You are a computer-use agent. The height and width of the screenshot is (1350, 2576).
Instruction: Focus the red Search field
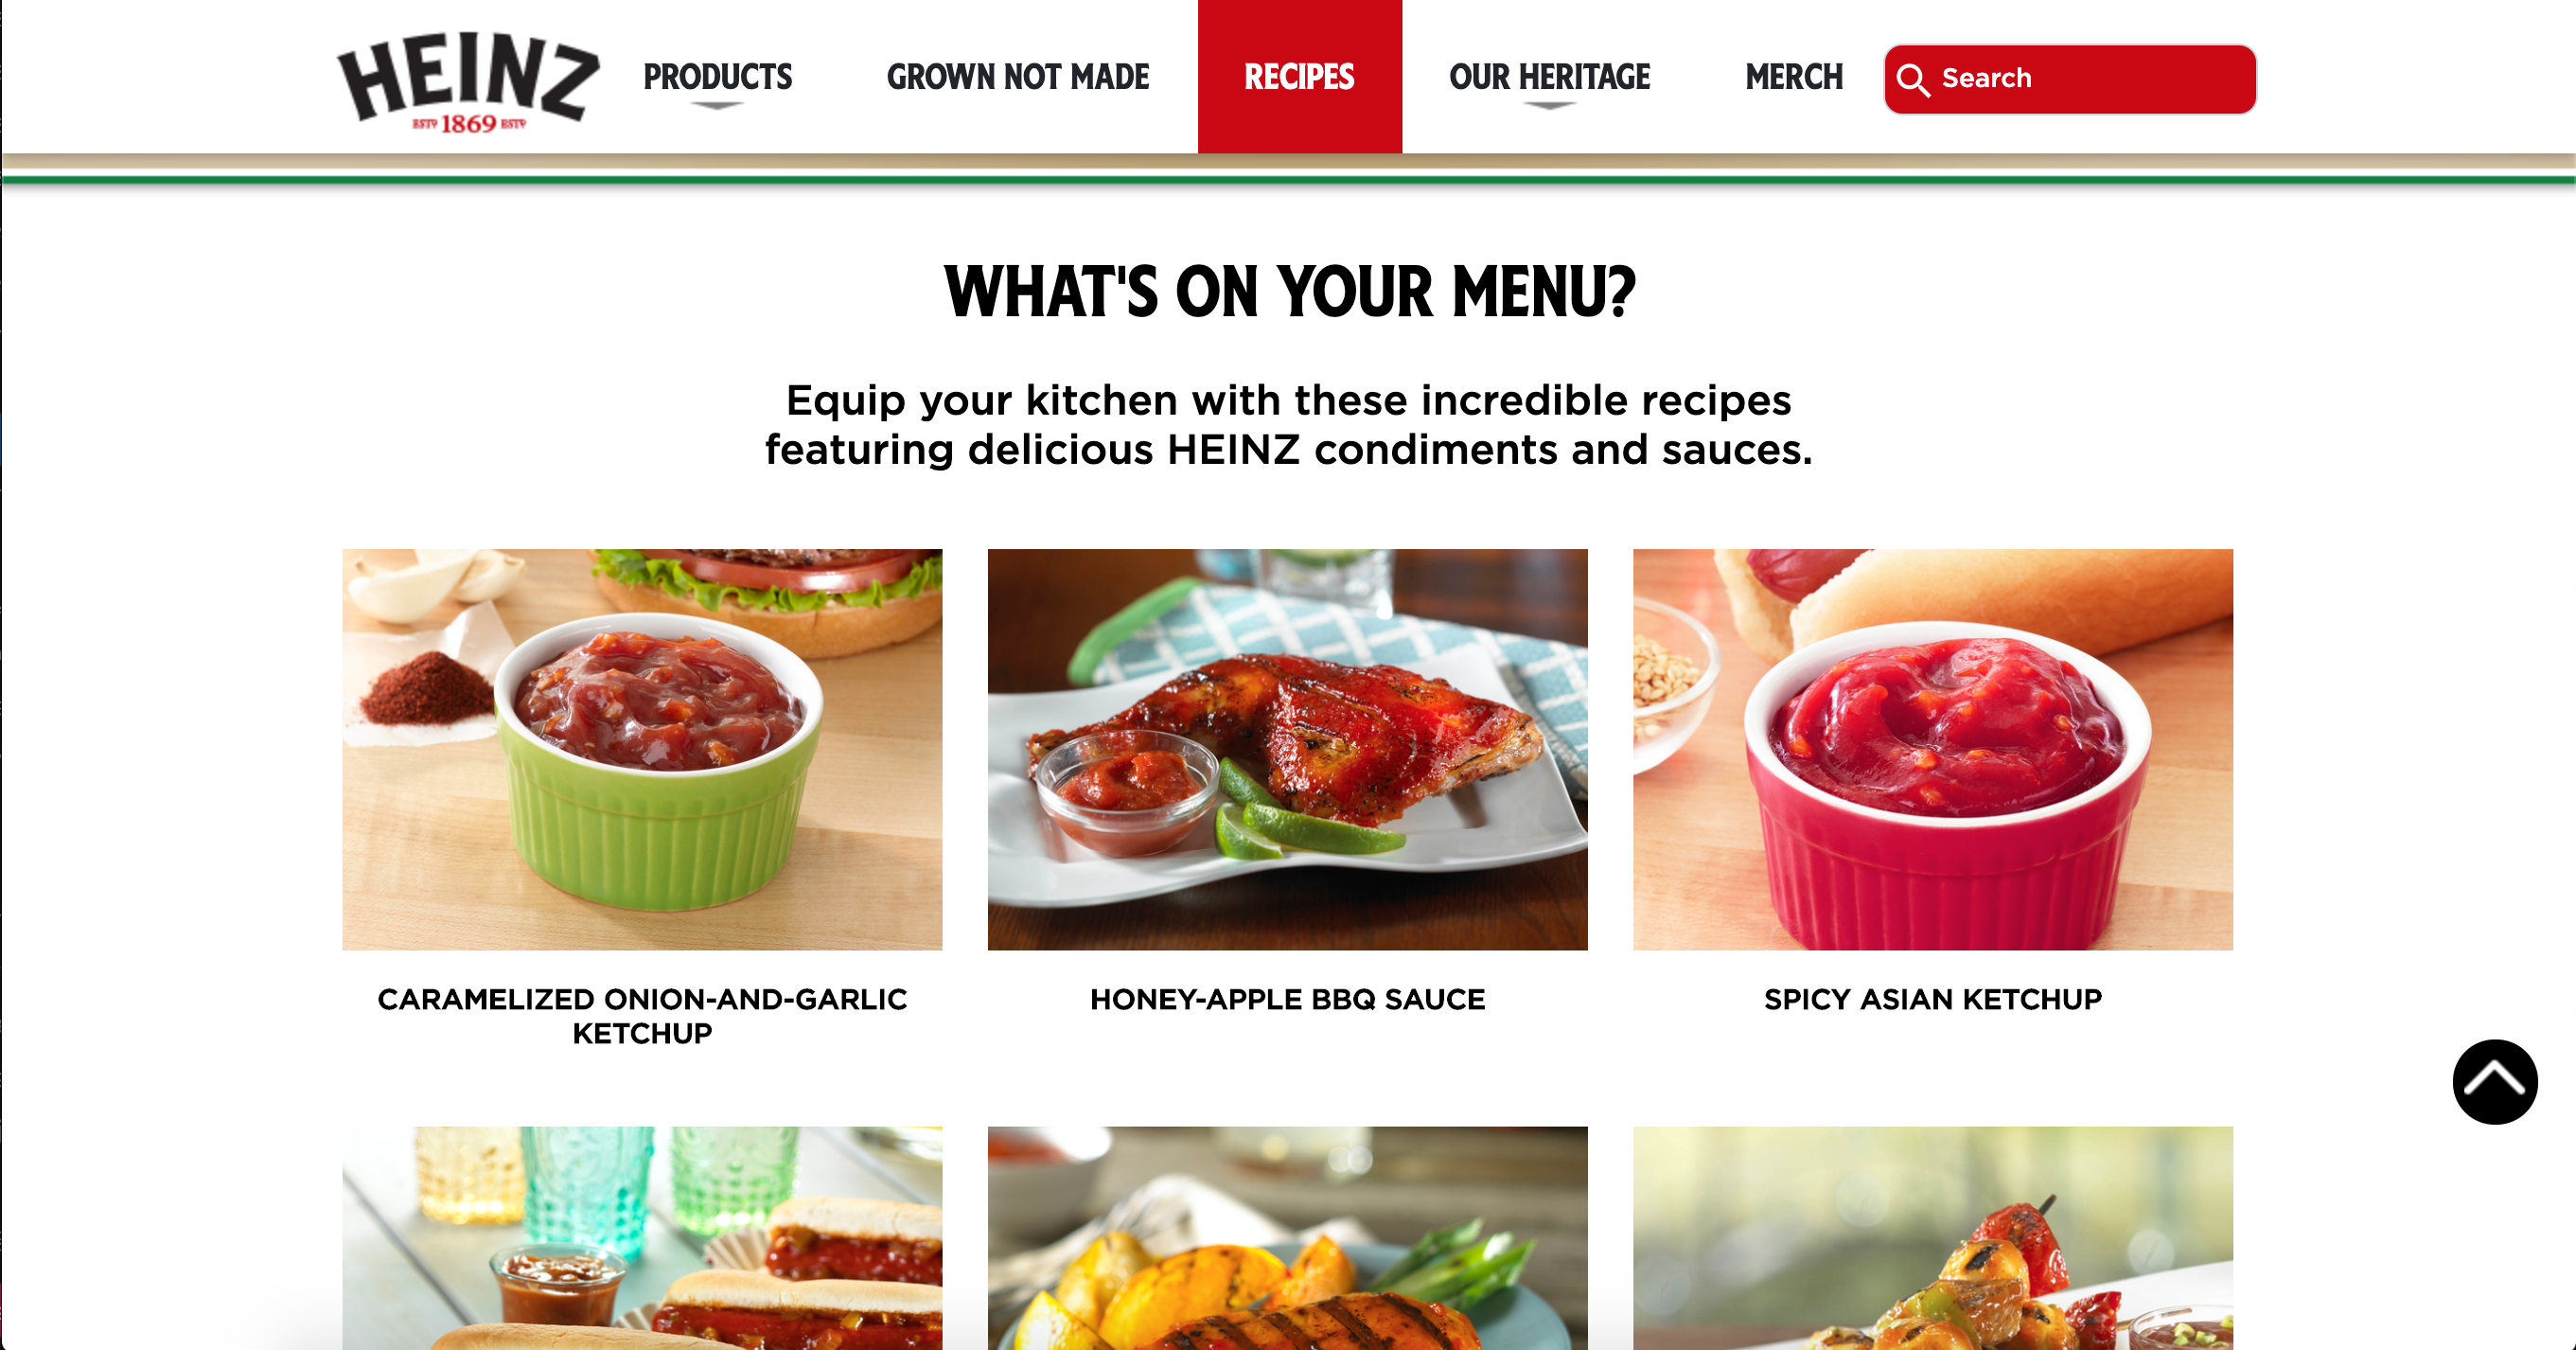(x=2069, y=79)
